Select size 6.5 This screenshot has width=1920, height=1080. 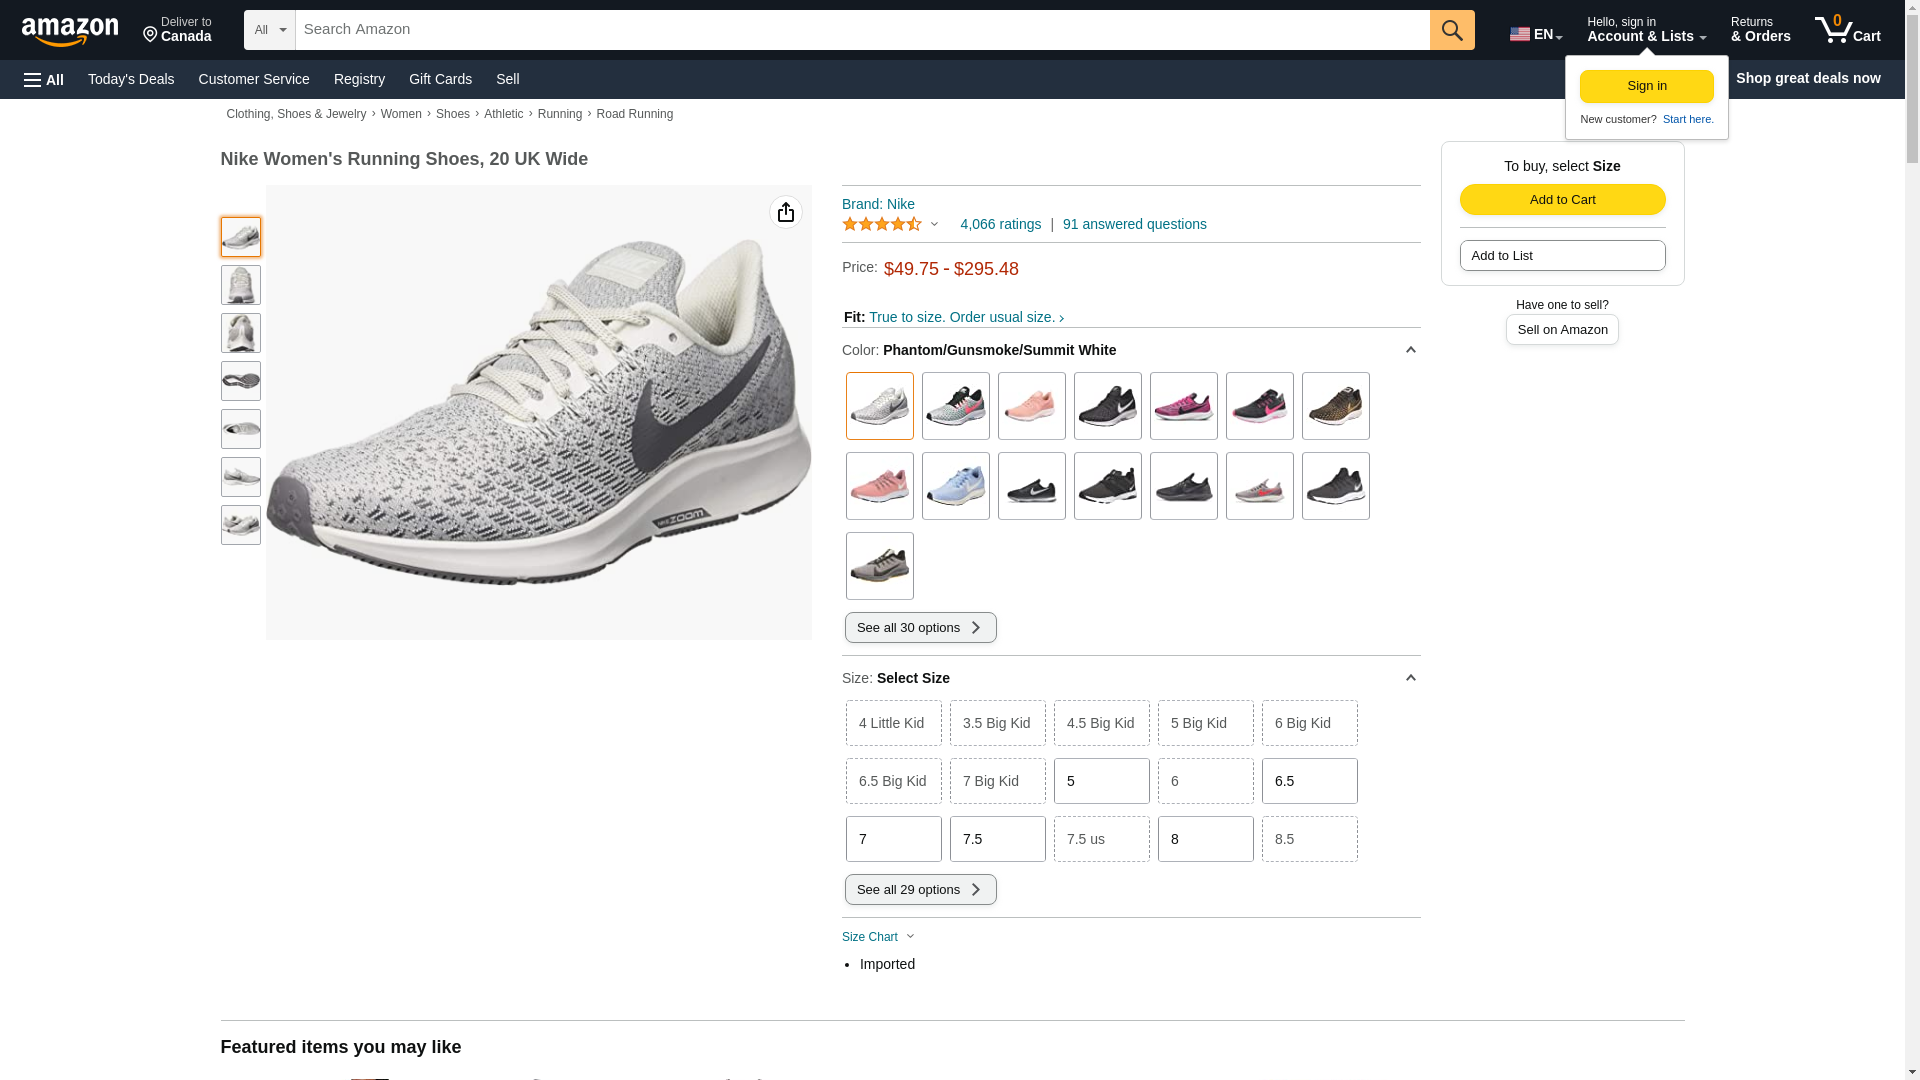point(1309,781)
